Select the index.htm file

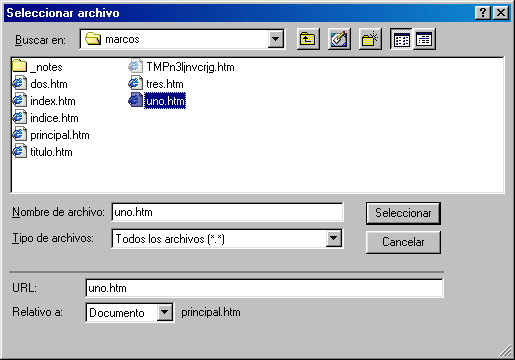44,101
